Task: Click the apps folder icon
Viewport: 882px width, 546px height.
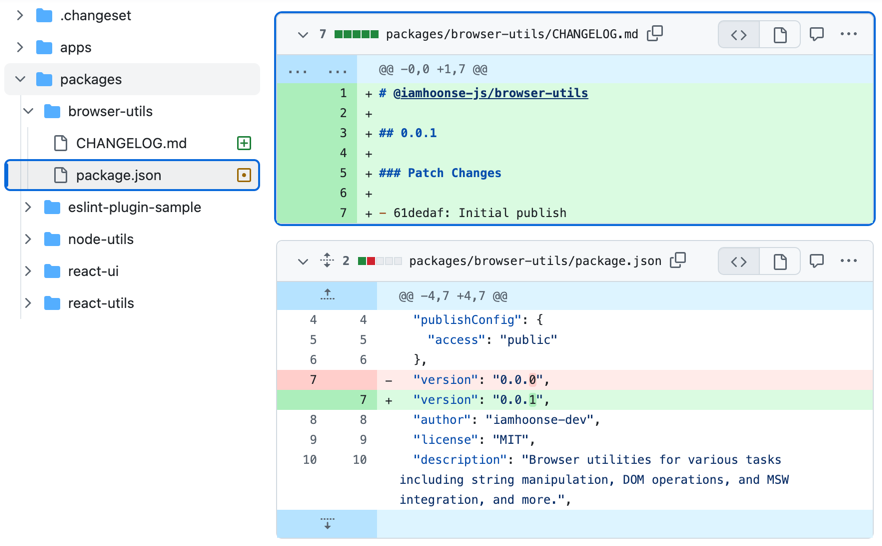Action: (44, 47)
